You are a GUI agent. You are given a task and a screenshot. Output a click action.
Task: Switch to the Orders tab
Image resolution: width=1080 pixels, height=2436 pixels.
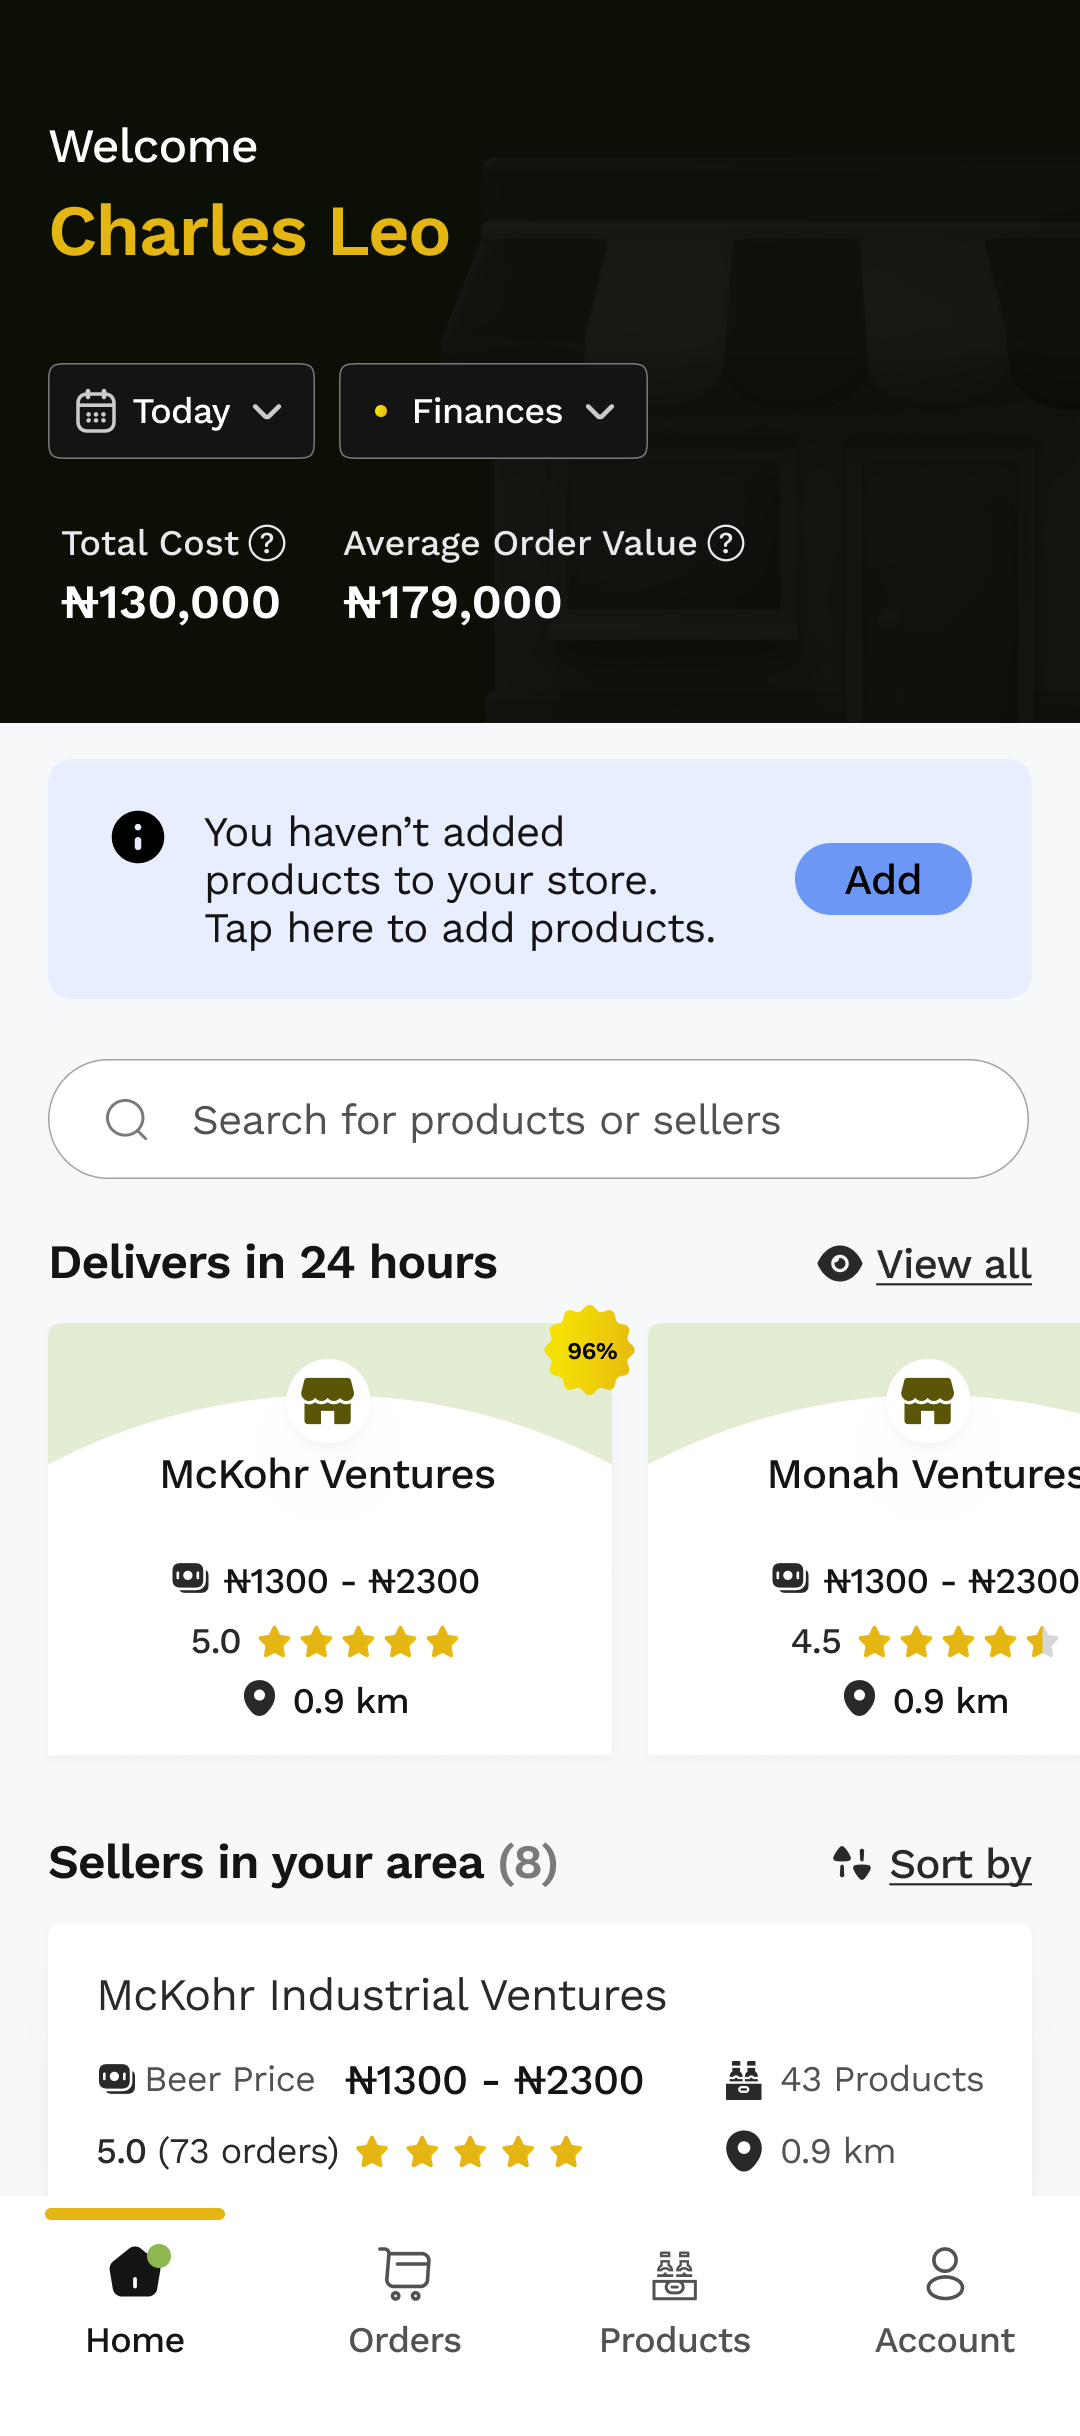[405, 2298]
